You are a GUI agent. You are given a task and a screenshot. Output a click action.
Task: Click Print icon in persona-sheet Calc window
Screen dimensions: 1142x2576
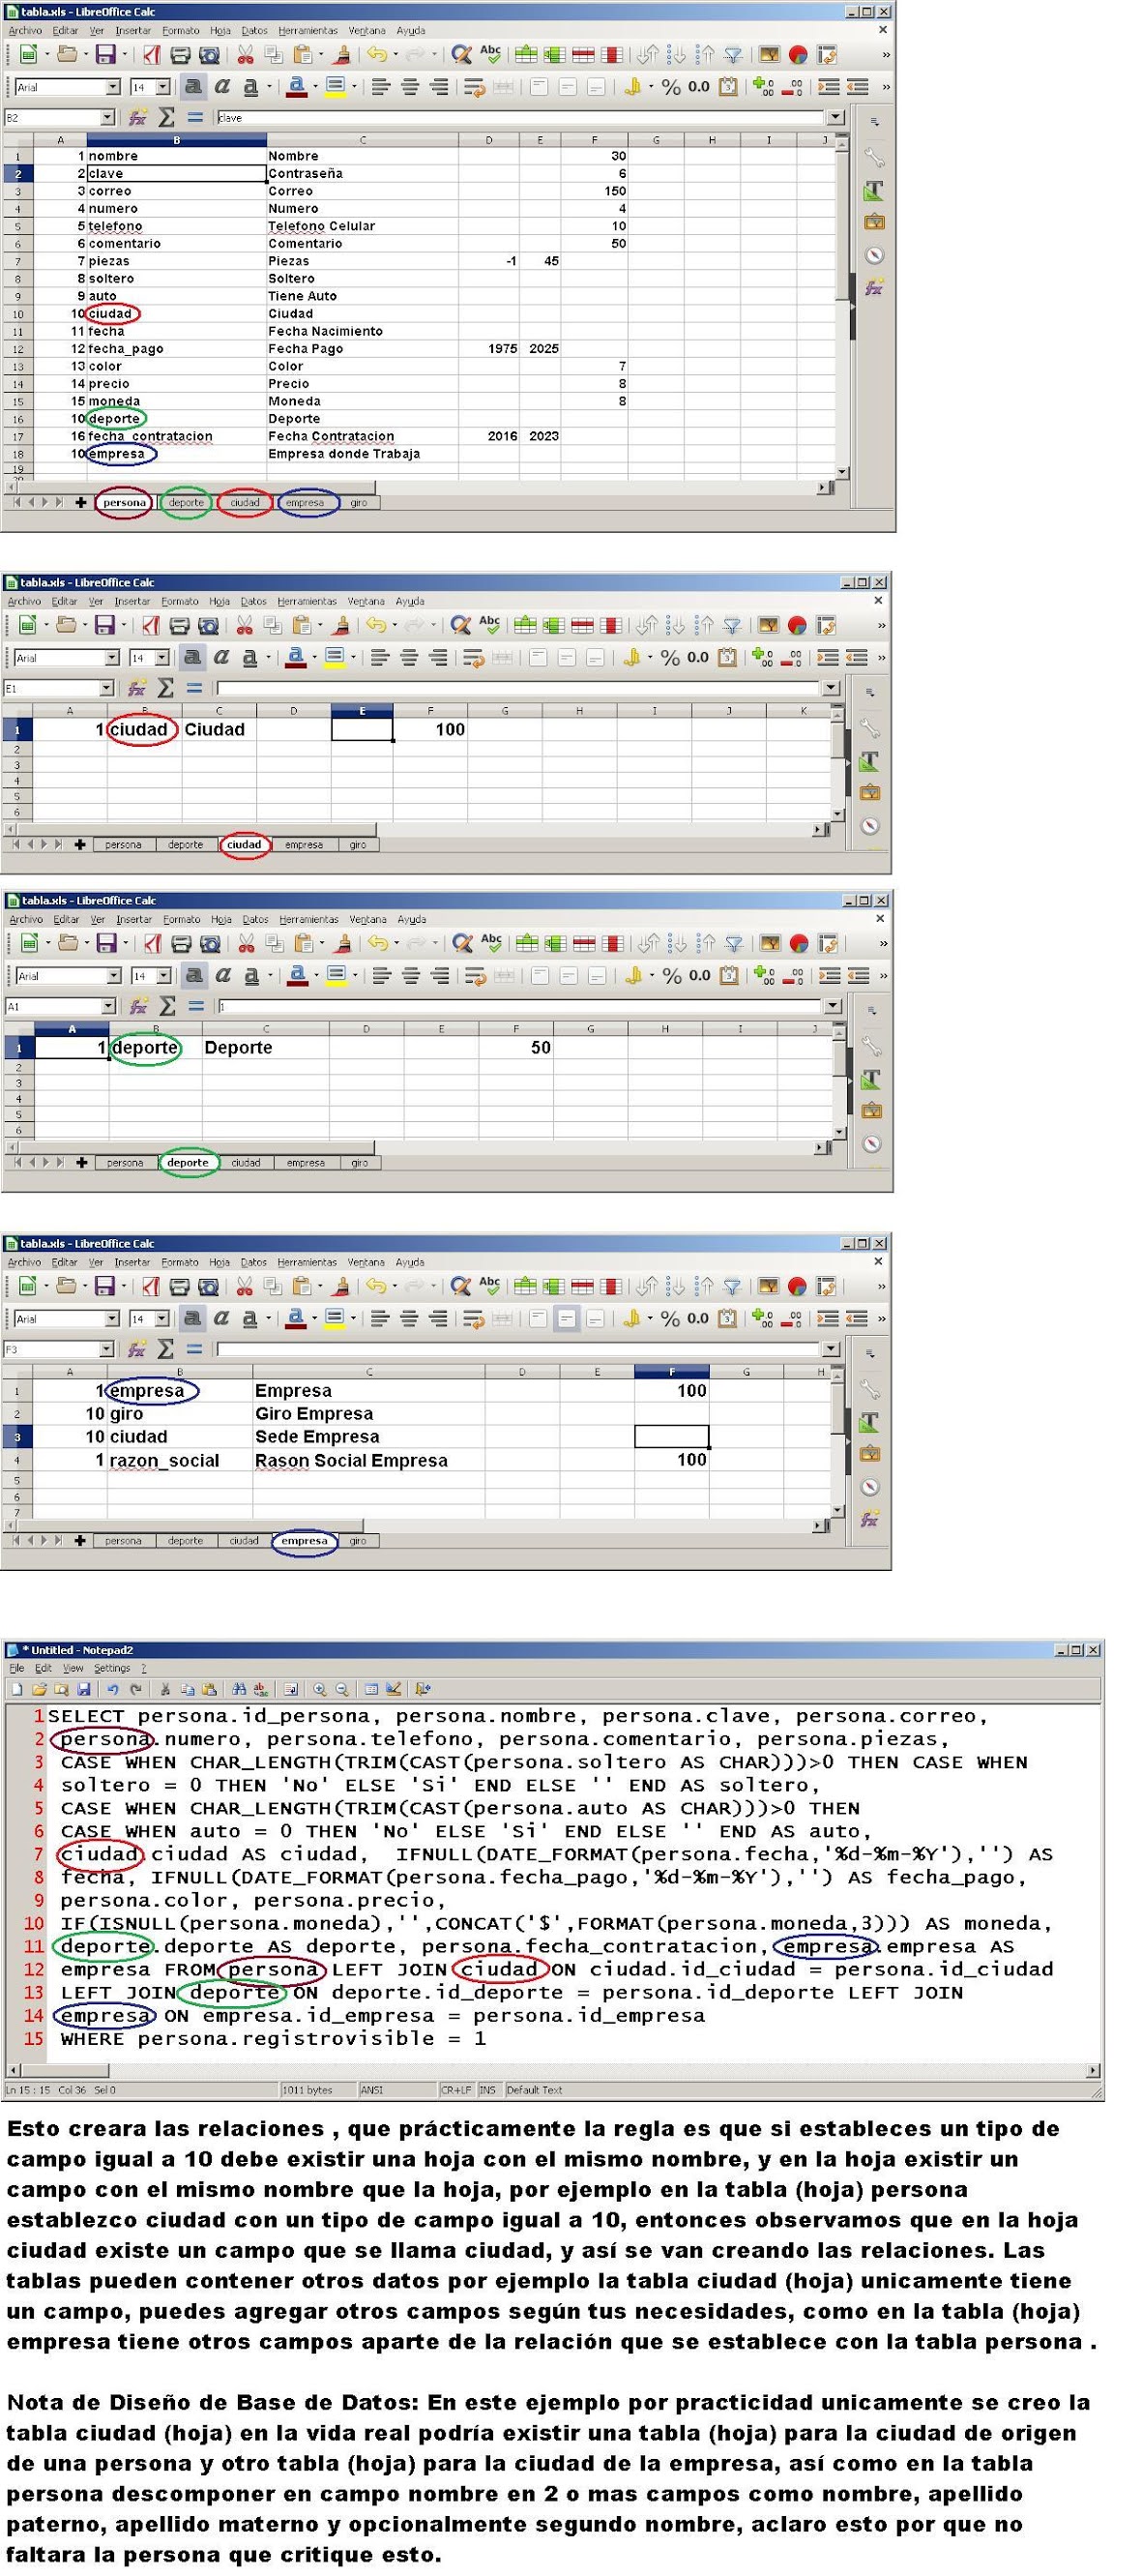(180, 55)
